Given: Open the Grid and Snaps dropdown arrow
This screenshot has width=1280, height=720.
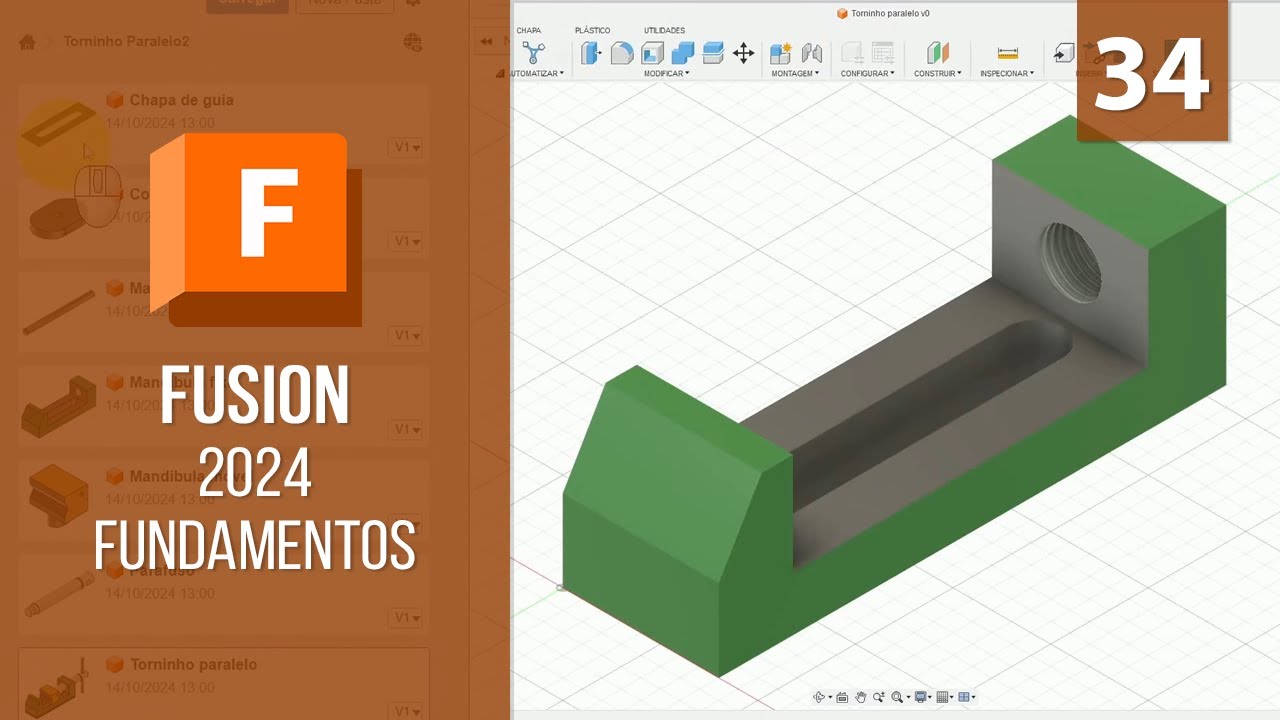Looking at the screenshot, I should pos(952,698).
